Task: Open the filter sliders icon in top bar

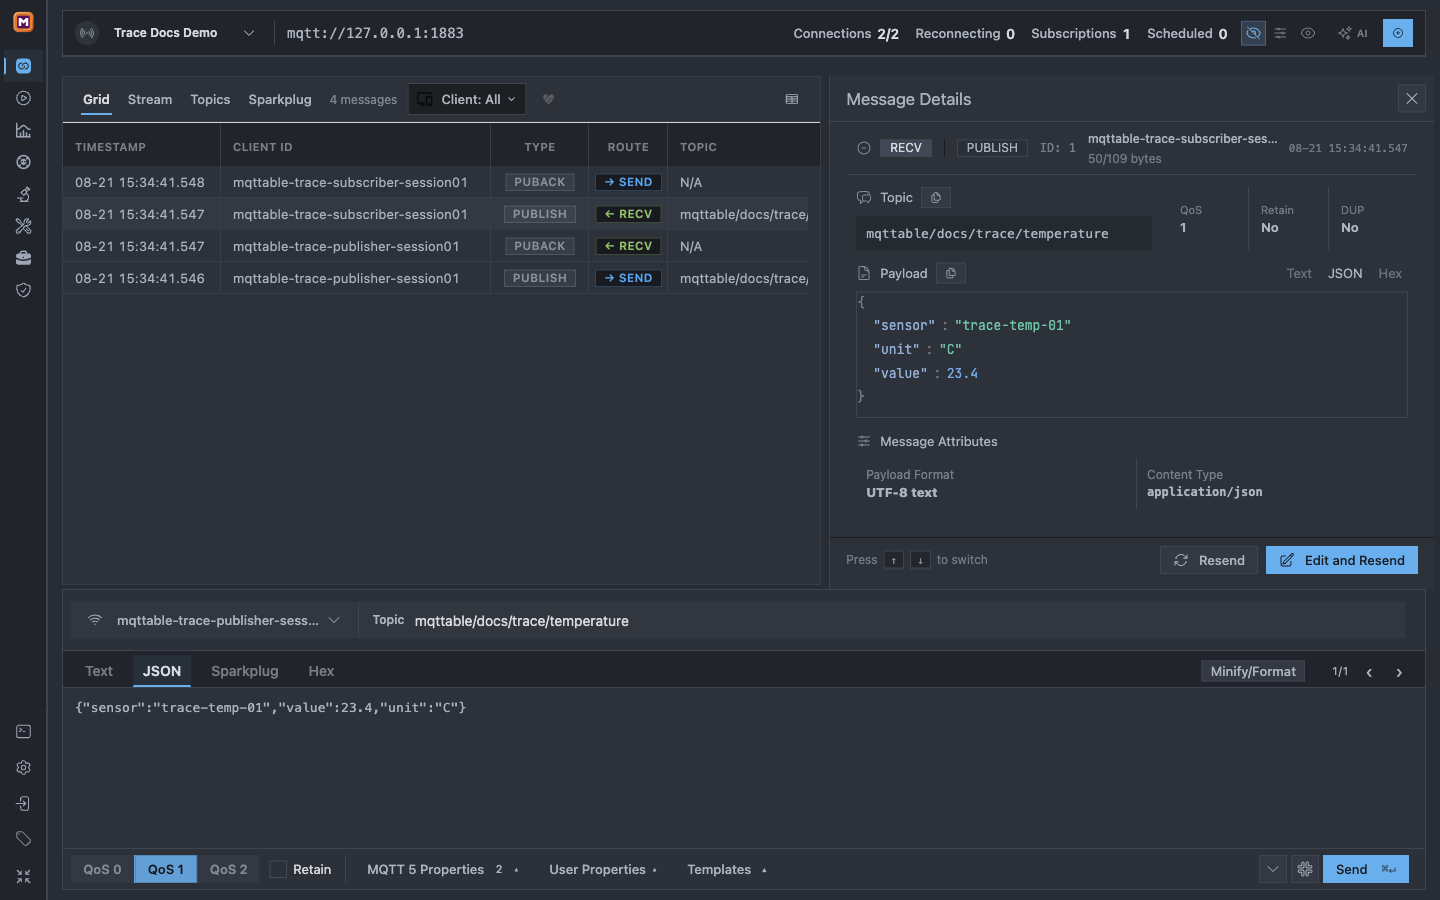Action: (x=1280, y=33)
